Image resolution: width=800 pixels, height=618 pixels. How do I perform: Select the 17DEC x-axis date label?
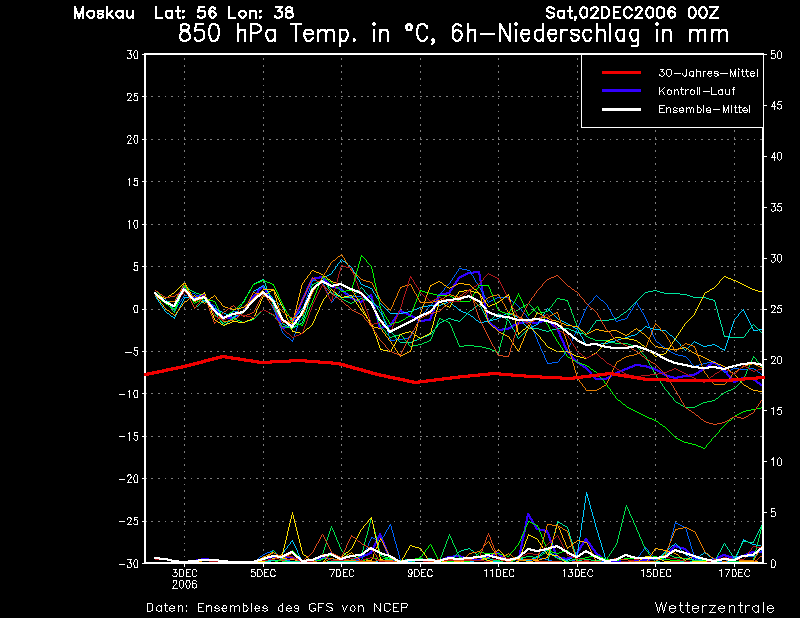pyautogui.click(x=734, y=573)
